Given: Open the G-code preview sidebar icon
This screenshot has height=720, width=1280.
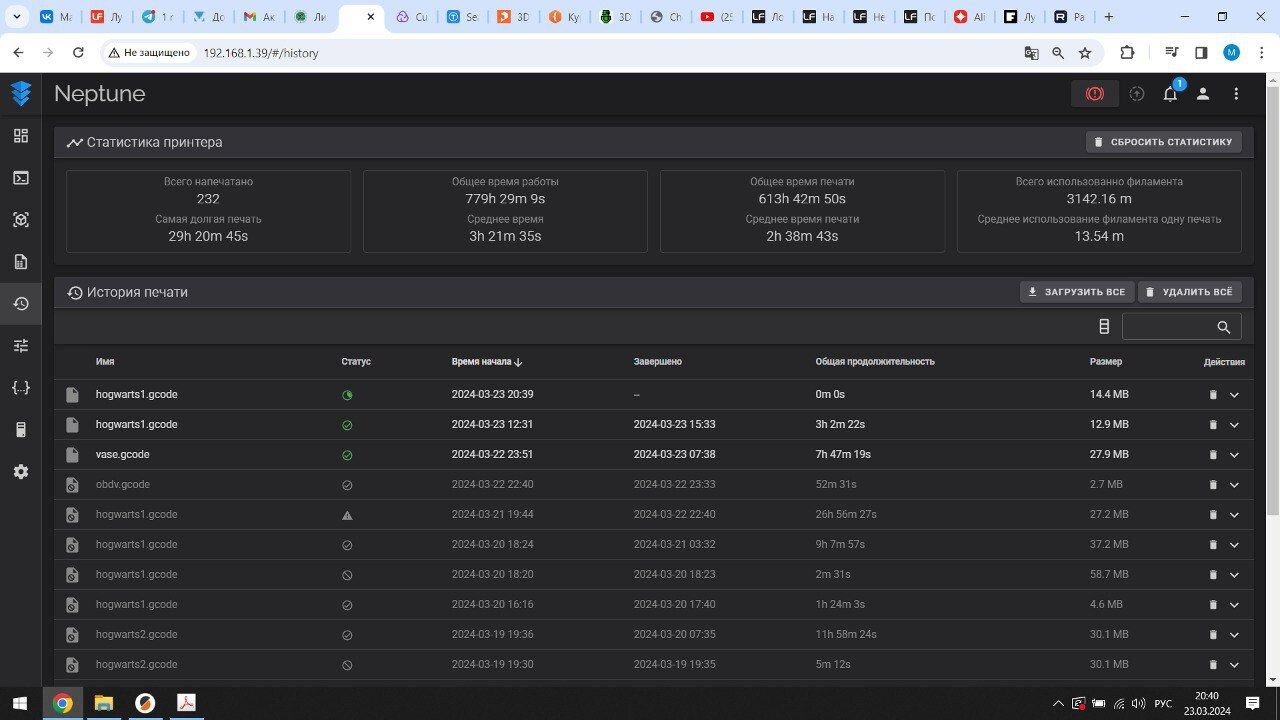Looking at the screenshot, I should pyautogui.click(x=21, y=220).
